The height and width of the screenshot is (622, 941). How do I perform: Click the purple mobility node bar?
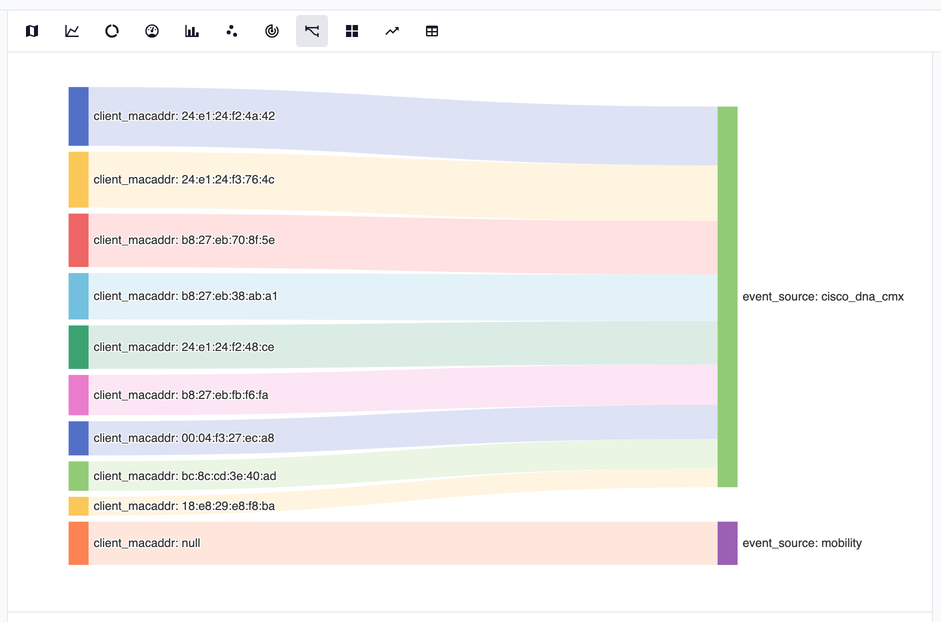click(727, 543)
